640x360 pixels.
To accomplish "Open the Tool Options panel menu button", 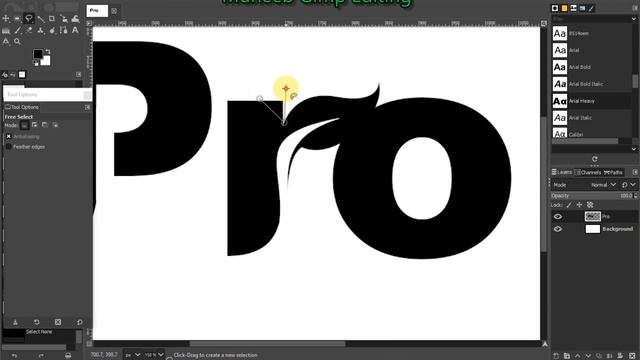I will pyautogui.click(x=87, y=107).
